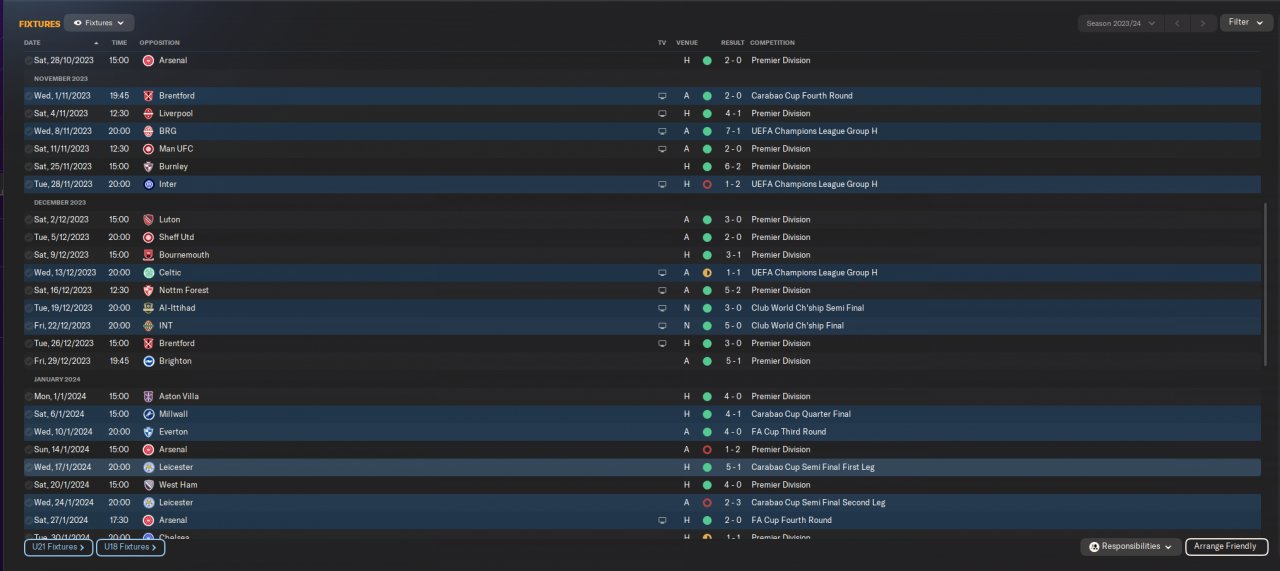
Task: Open the Season 2023/24 selector
Action: (x=1121, y=22)
